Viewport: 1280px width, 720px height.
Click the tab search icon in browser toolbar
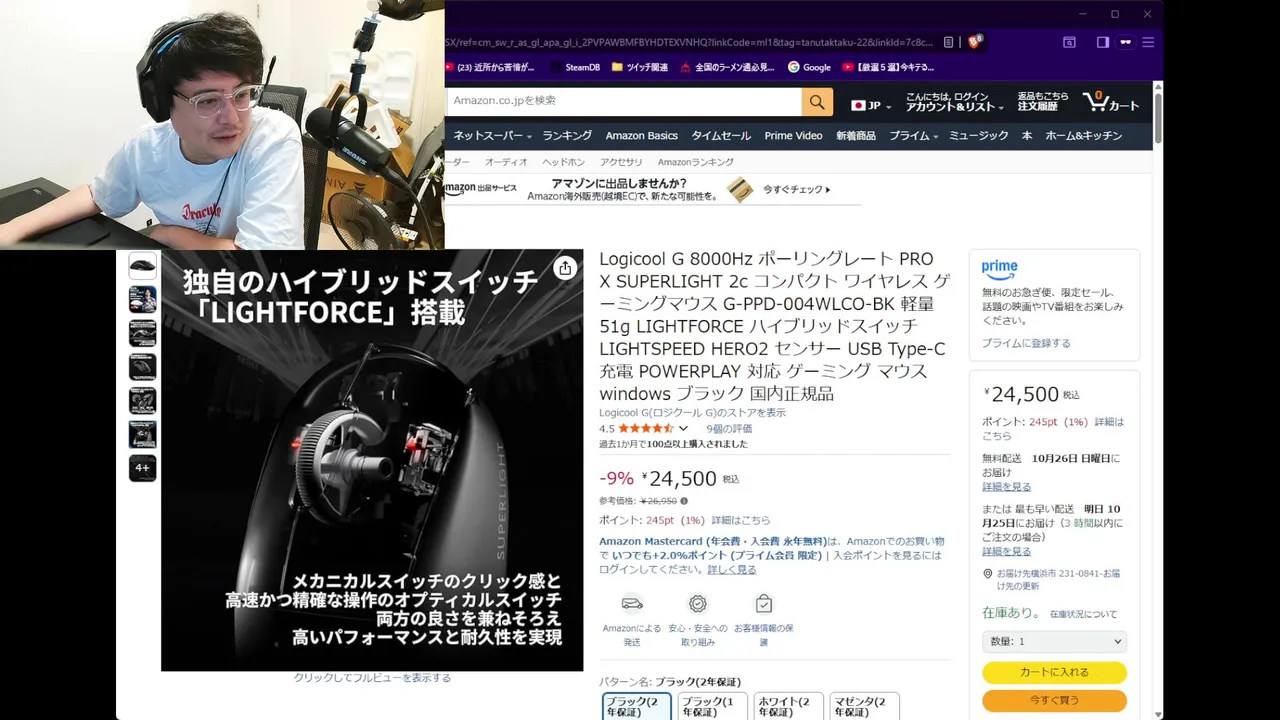click(1069, 42)
